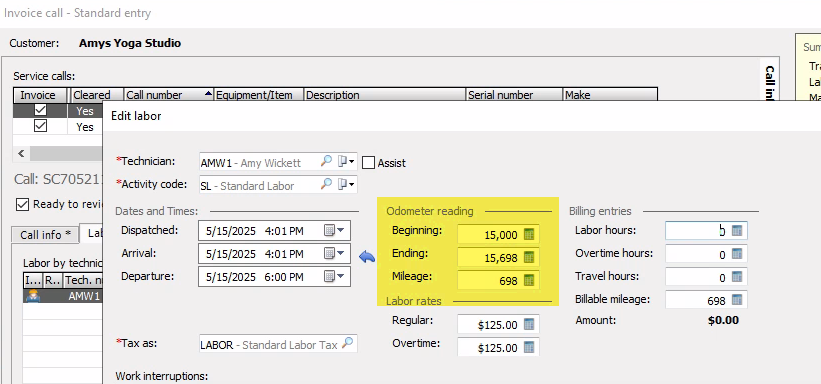Click the Invoice column header
This screenshot has width=821, height=384.
point(40,95)
